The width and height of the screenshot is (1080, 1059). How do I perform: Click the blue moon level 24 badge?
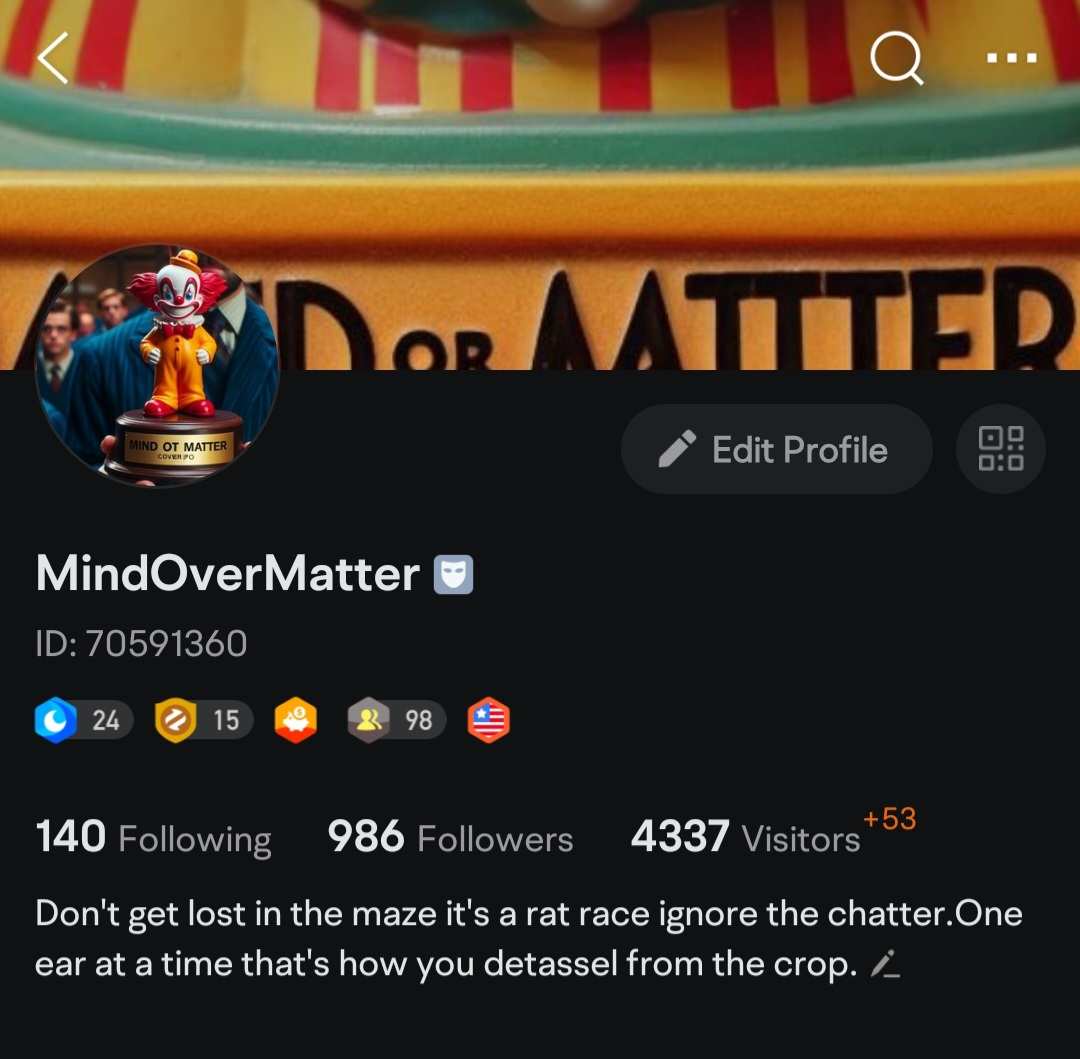click(83, 720)
